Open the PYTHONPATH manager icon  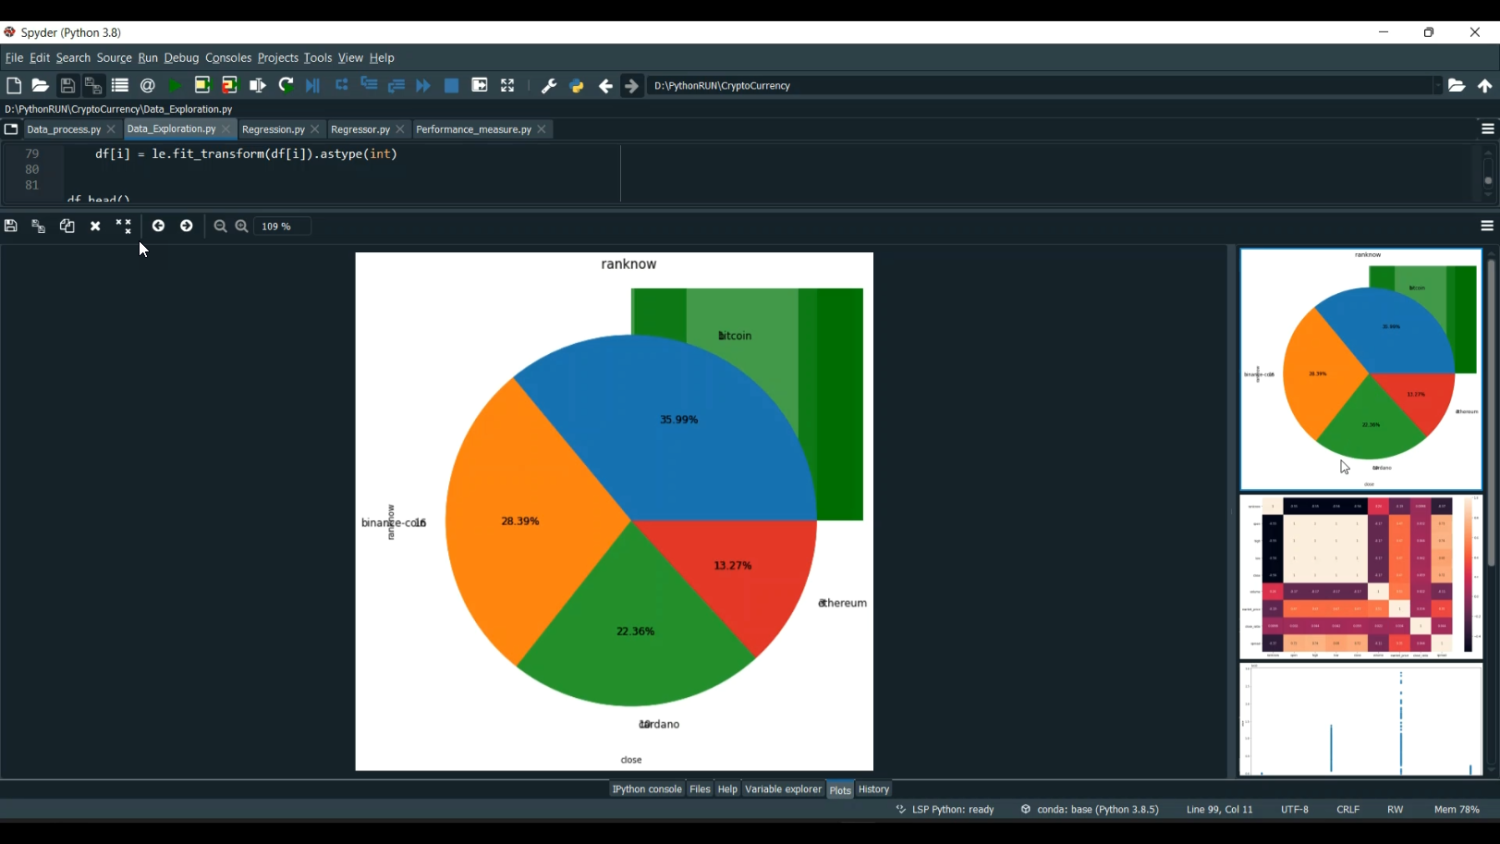[577, 86]
